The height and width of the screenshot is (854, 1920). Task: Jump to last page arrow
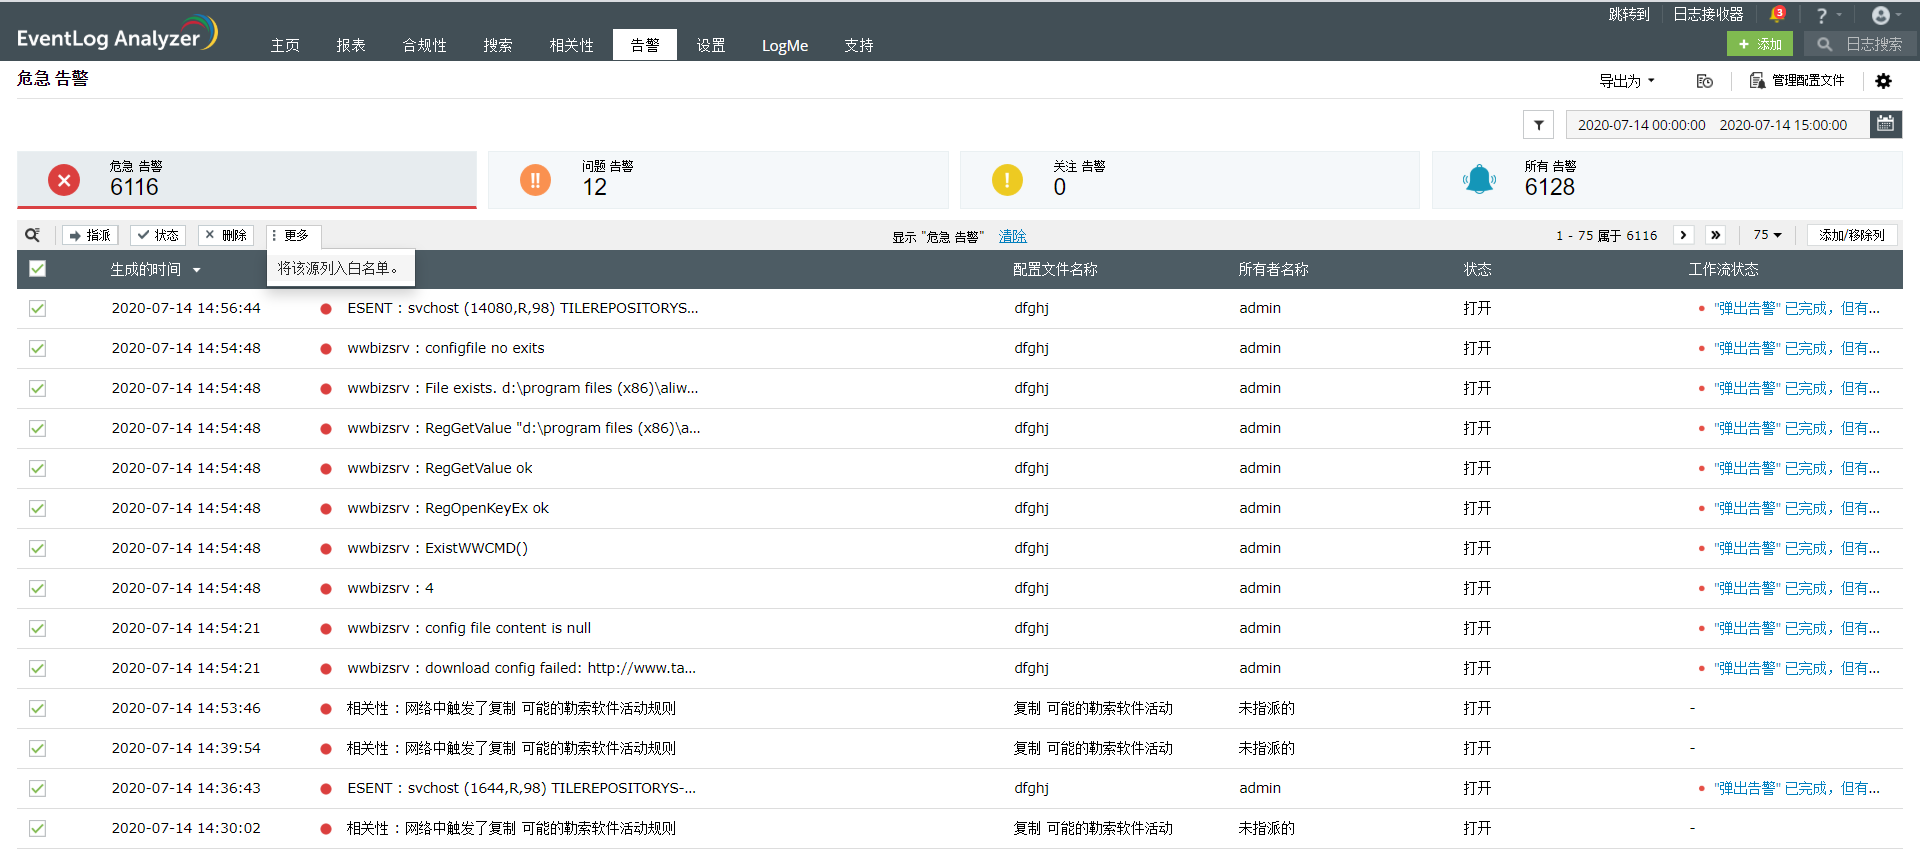point(1716,235)
